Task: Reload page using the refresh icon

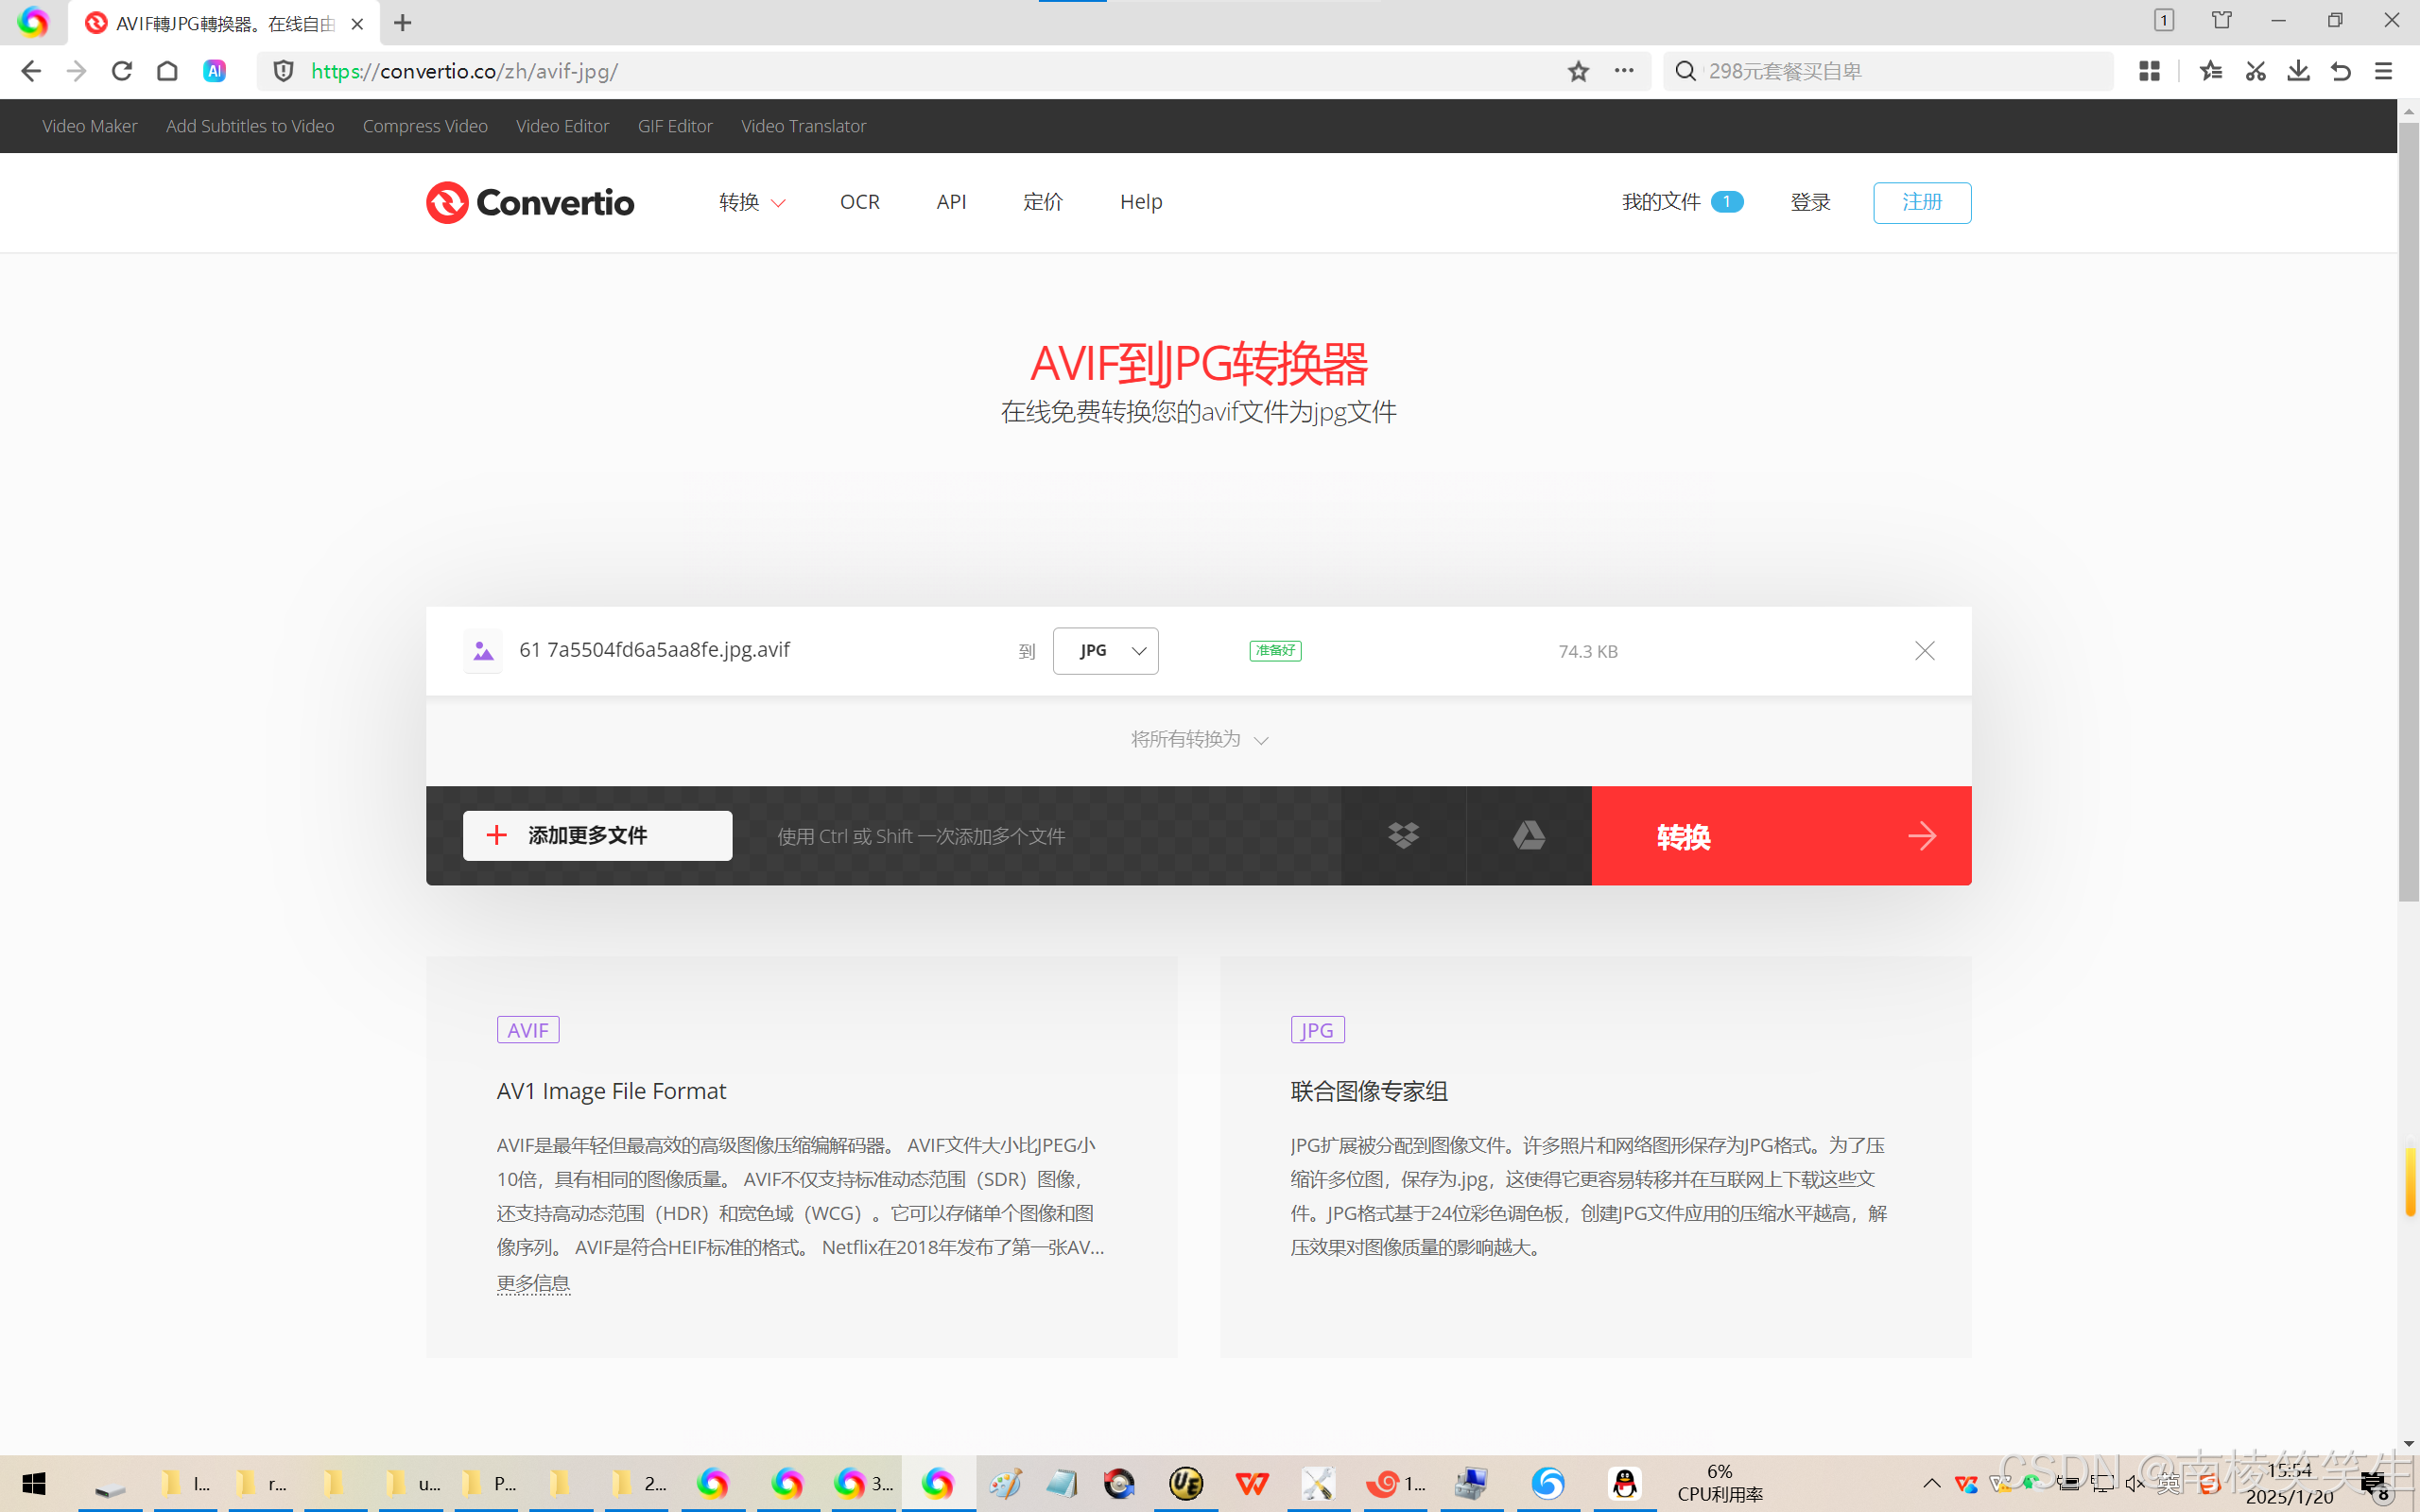Action: click(122, 71)
